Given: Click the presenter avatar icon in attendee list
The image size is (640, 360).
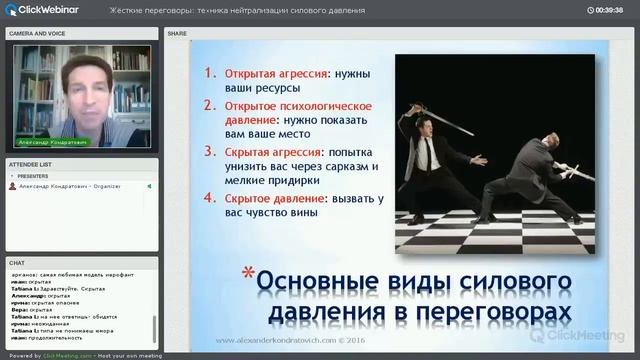Looking at the screenshot, I should 13,186.
